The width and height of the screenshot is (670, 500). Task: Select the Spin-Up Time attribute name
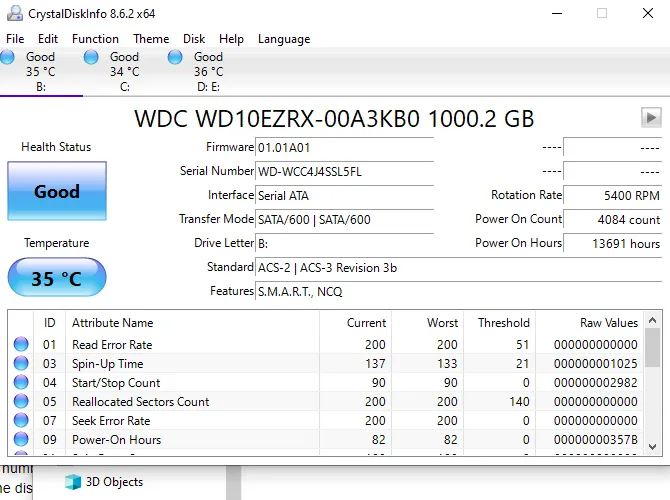point(108,364)
